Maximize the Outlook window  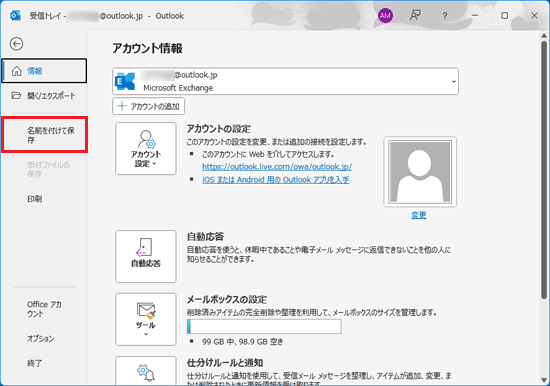pos(504,15)
